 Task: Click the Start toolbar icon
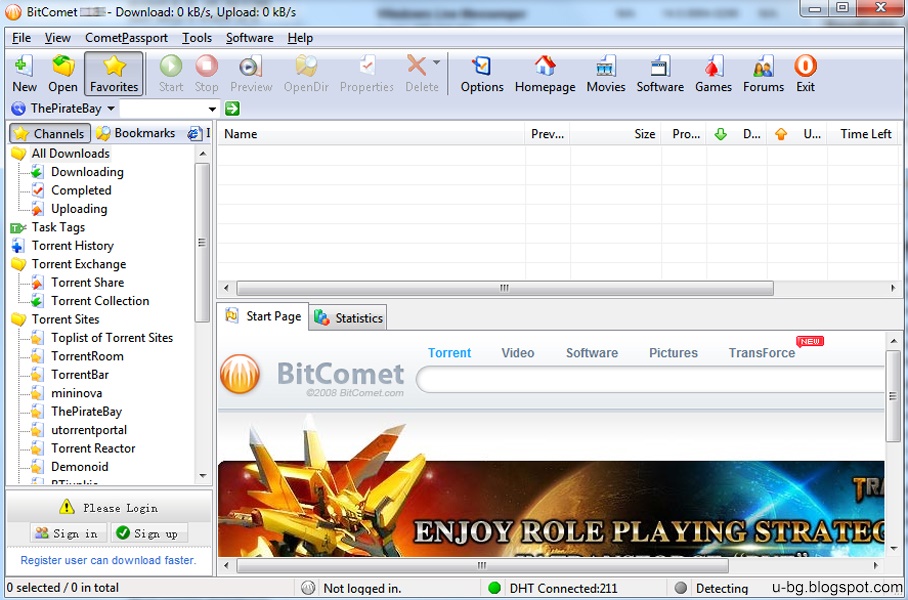point(171,74)
